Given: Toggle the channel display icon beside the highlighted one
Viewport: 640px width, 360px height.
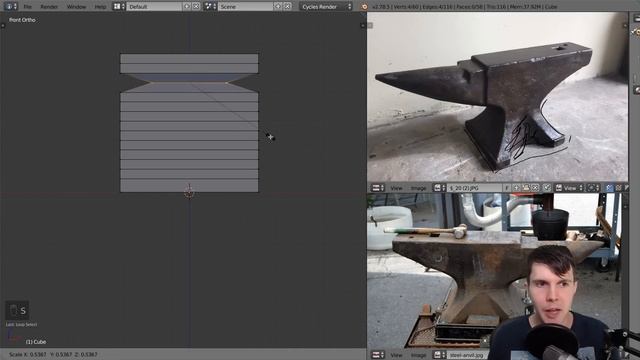Looking at the screenshot, I should pos(618,188).
